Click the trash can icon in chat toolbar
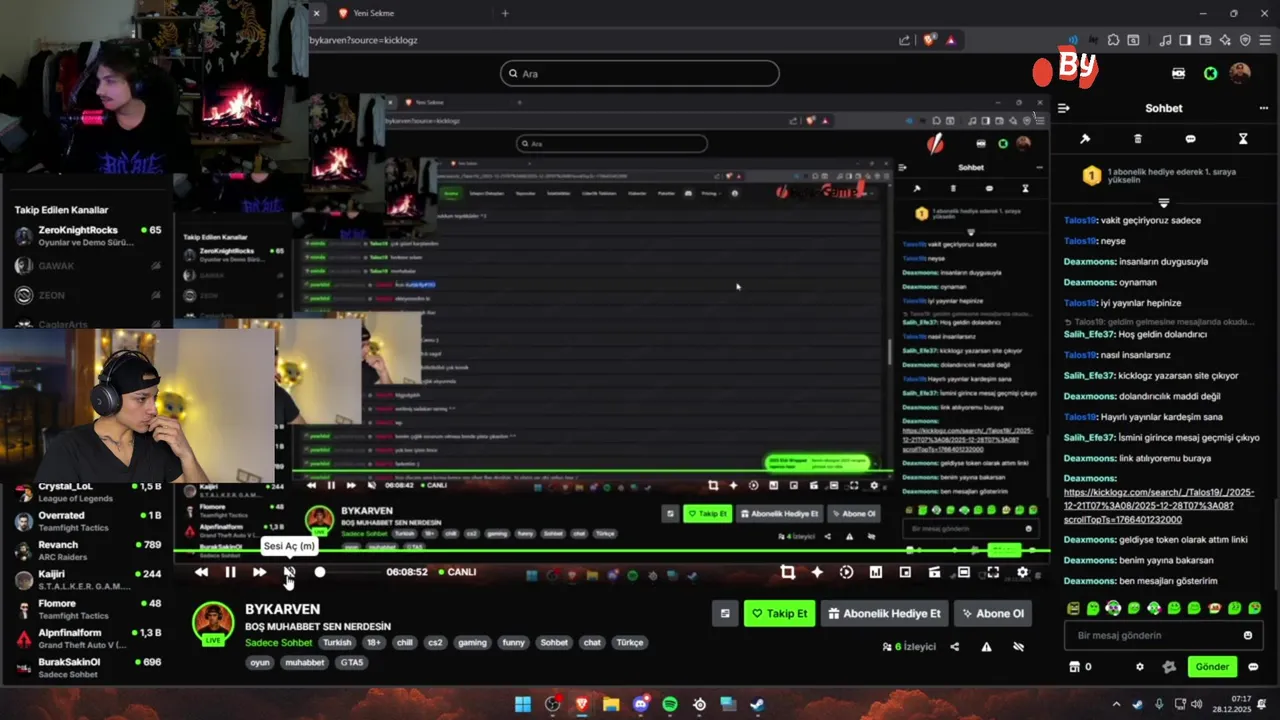The image size is (1280, 720). [1137, 139]
